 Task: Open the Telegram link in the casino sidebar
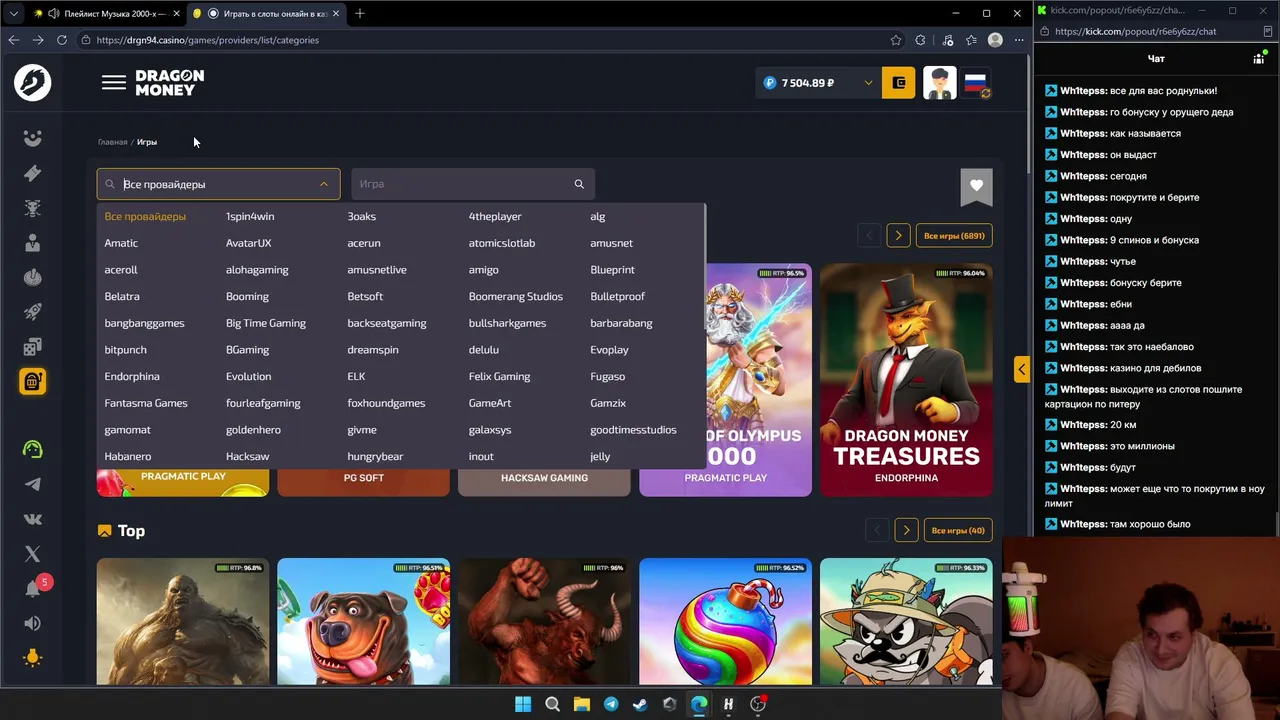33,485
